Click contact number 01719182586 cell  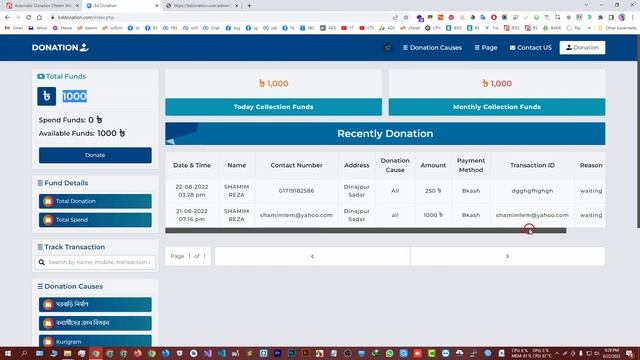(x=296, y=191)
